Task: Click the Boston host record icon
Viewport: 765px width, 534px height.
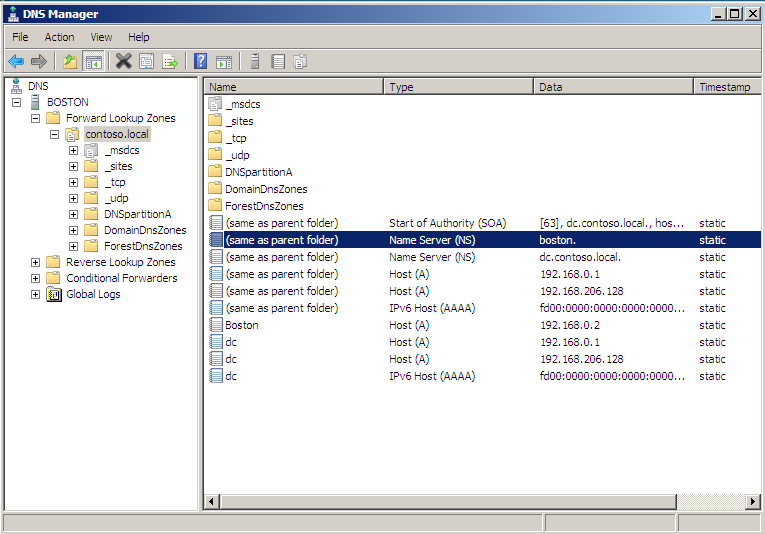Action: tap(216, 324)
